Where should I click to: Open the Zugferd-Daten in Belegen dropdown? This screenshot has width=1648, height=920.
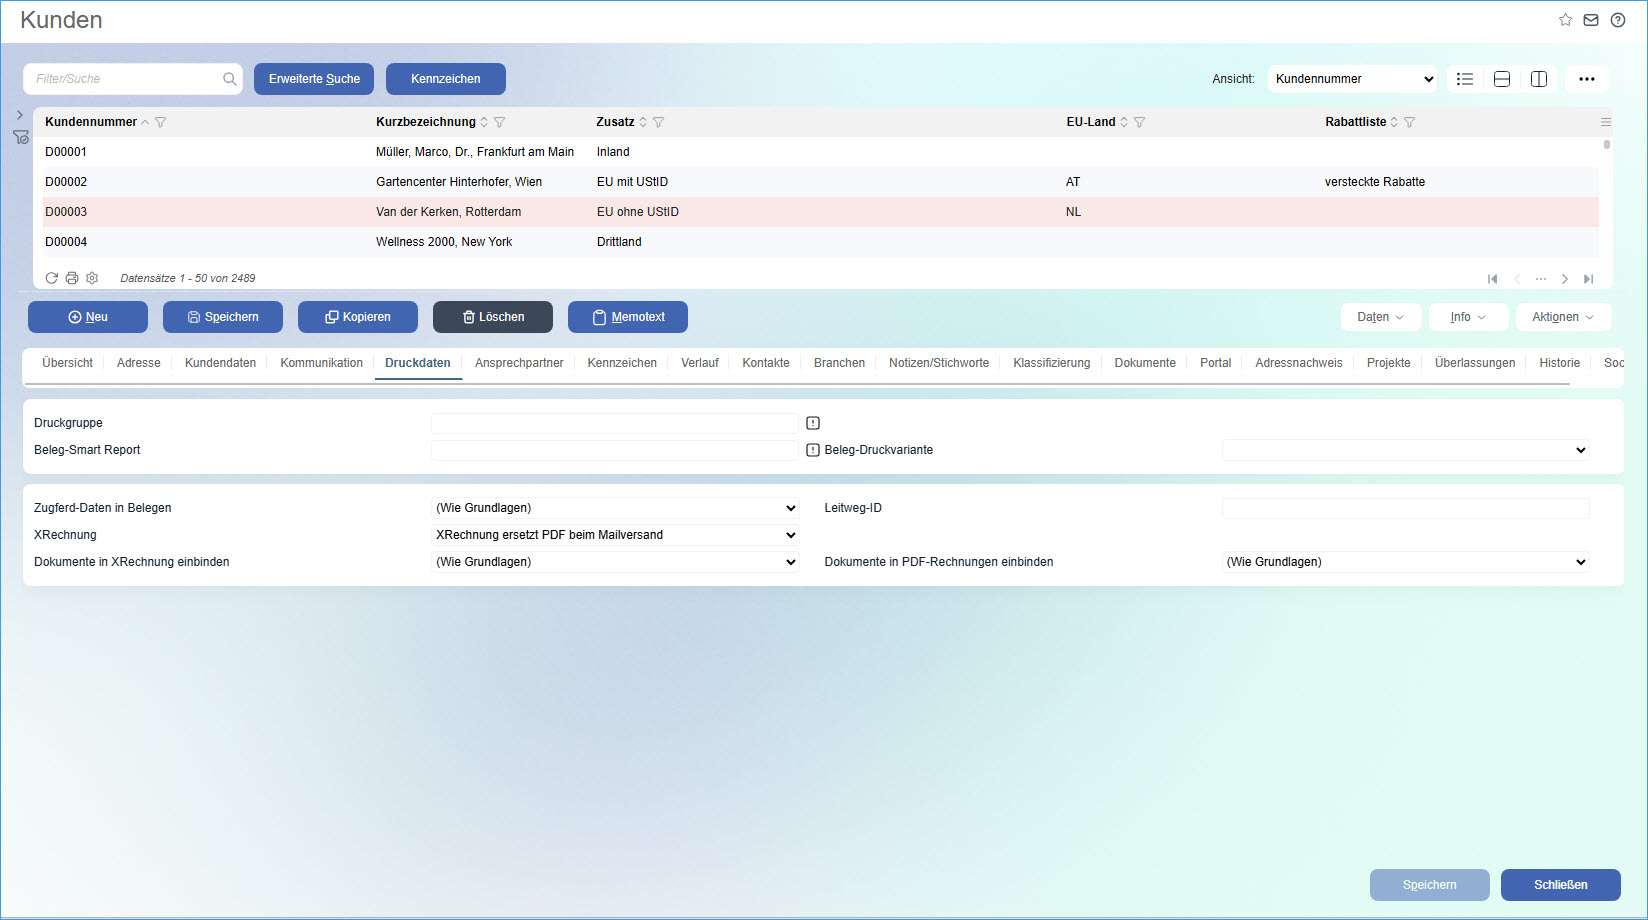coord(614,507)
